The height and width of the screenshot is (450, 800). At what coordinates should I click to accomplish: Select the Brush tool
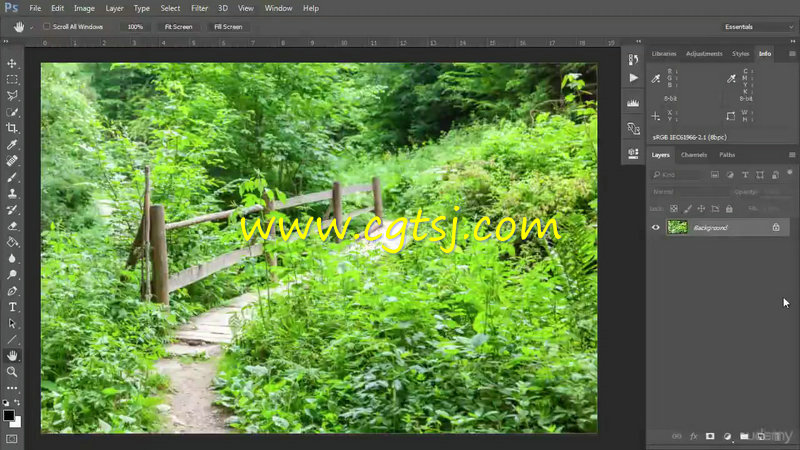click(12, 177)
